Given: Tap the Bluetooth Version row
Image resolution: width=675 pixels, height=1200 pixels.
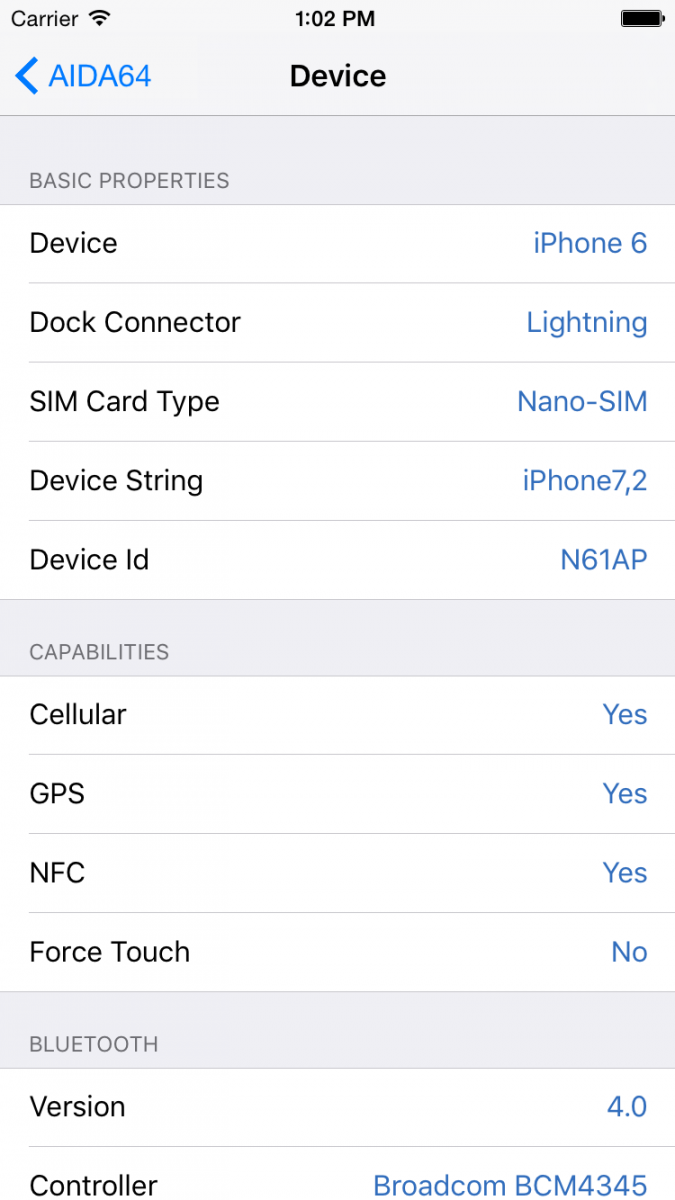Looking at the screenshot, I should pyautogui.click(x=337, y=1107).
